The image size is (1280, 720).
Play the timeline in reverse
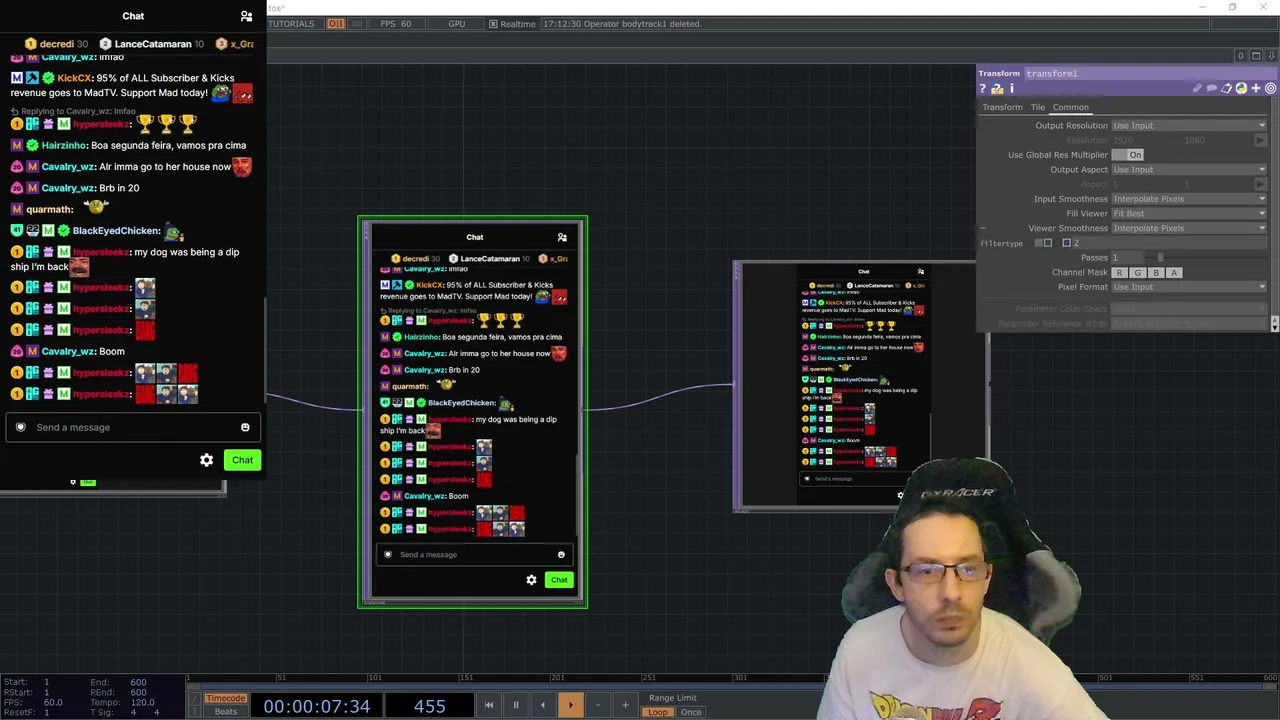[543, 705]
